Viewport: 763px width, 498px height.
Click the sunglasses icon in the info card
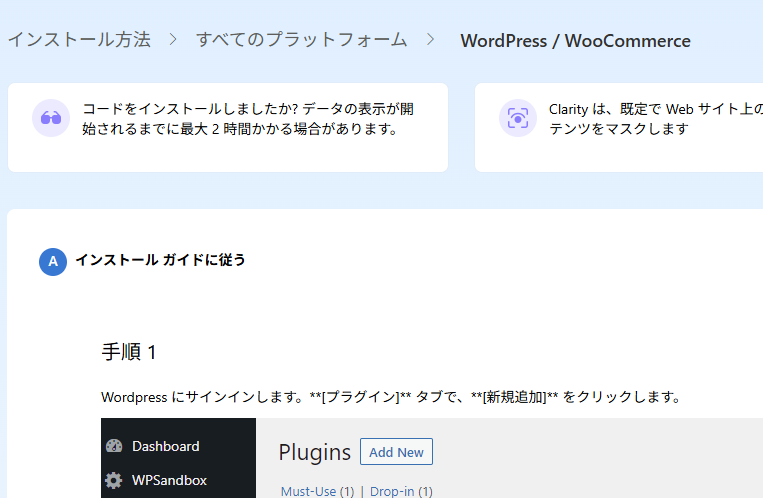click(51, 118)
